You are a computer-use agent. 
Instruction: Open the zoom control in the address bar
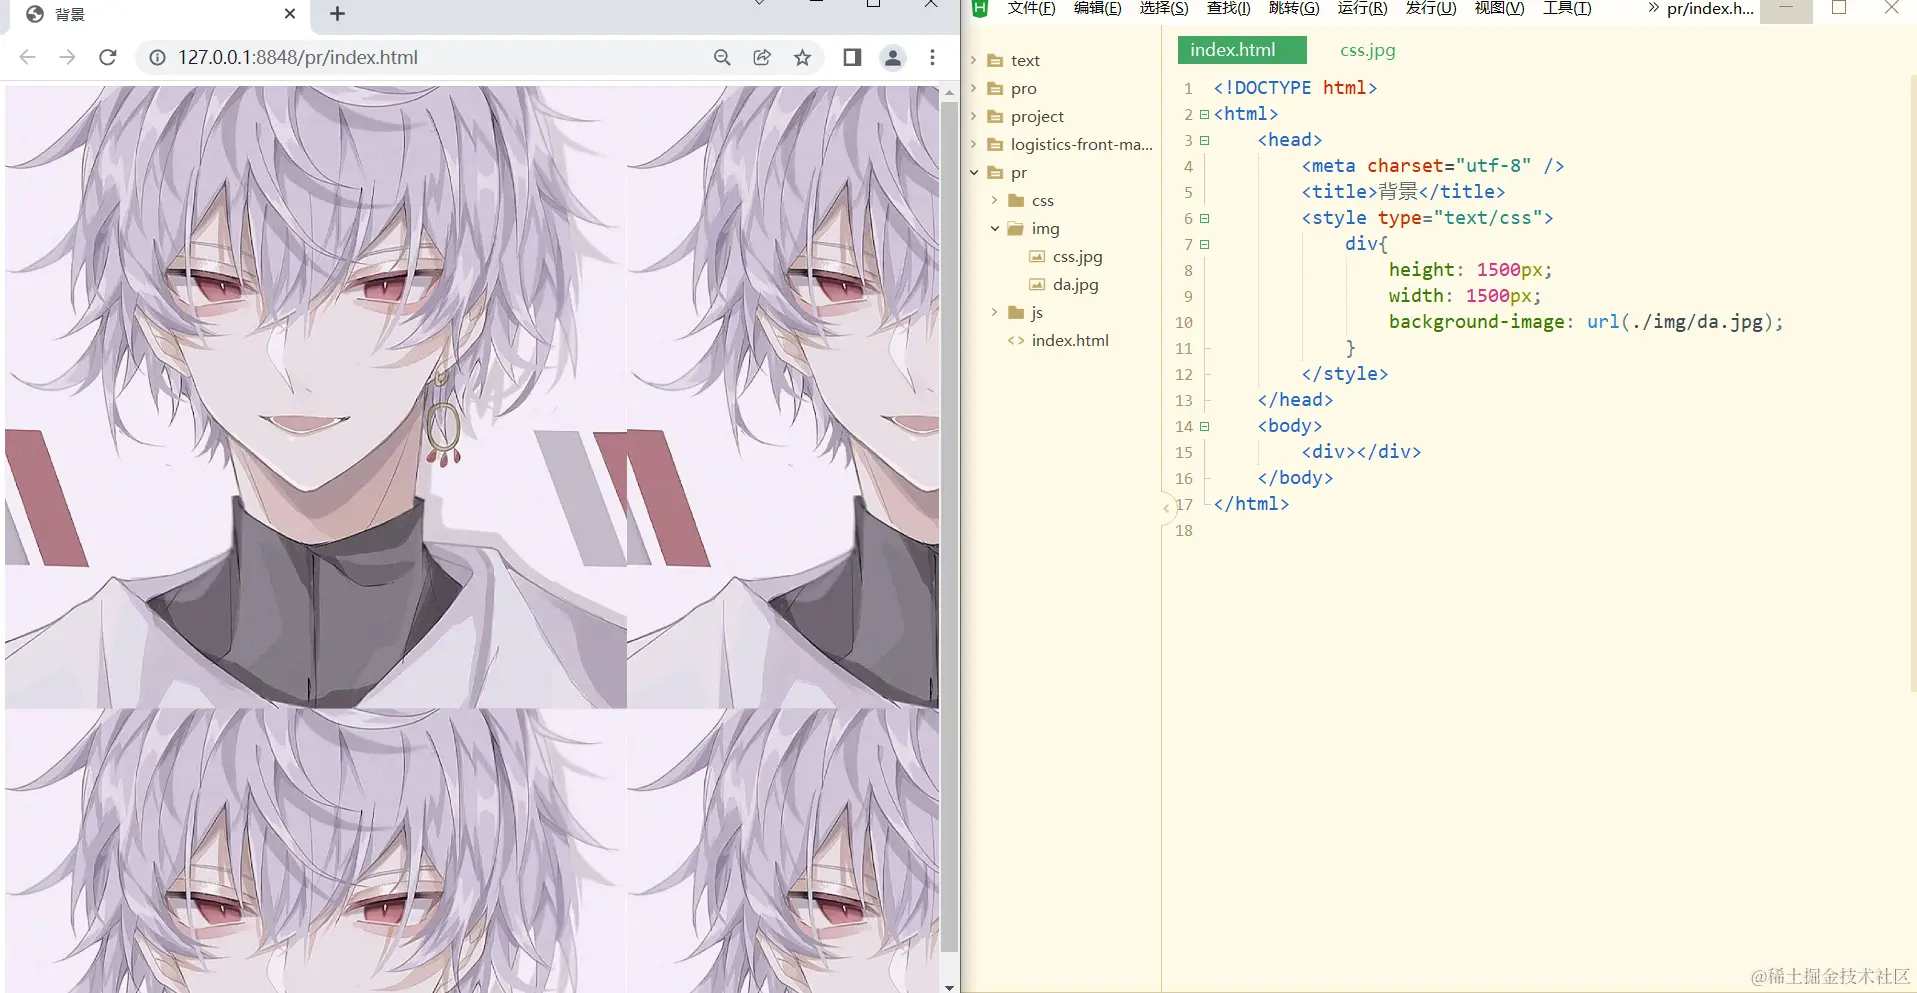[x=722, y=57]
